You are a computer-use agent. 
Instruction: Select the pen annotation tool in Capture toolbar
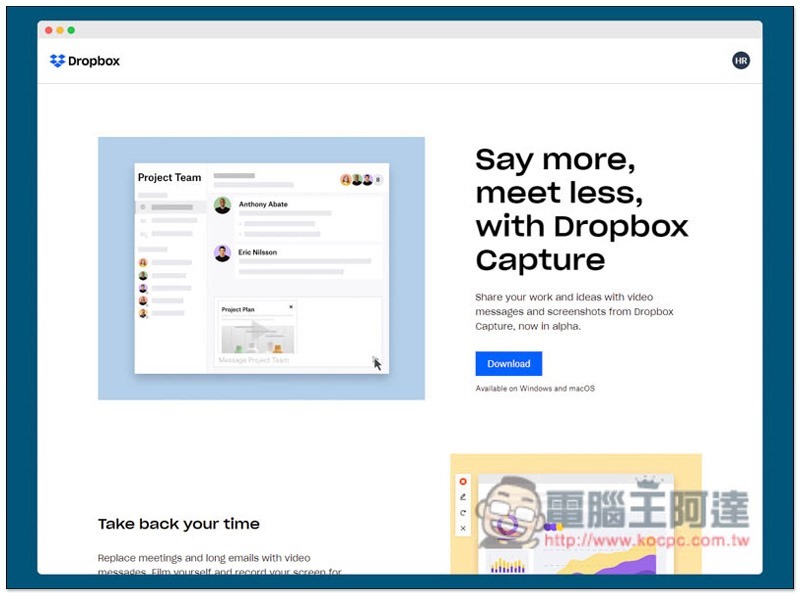click(463, 497)
